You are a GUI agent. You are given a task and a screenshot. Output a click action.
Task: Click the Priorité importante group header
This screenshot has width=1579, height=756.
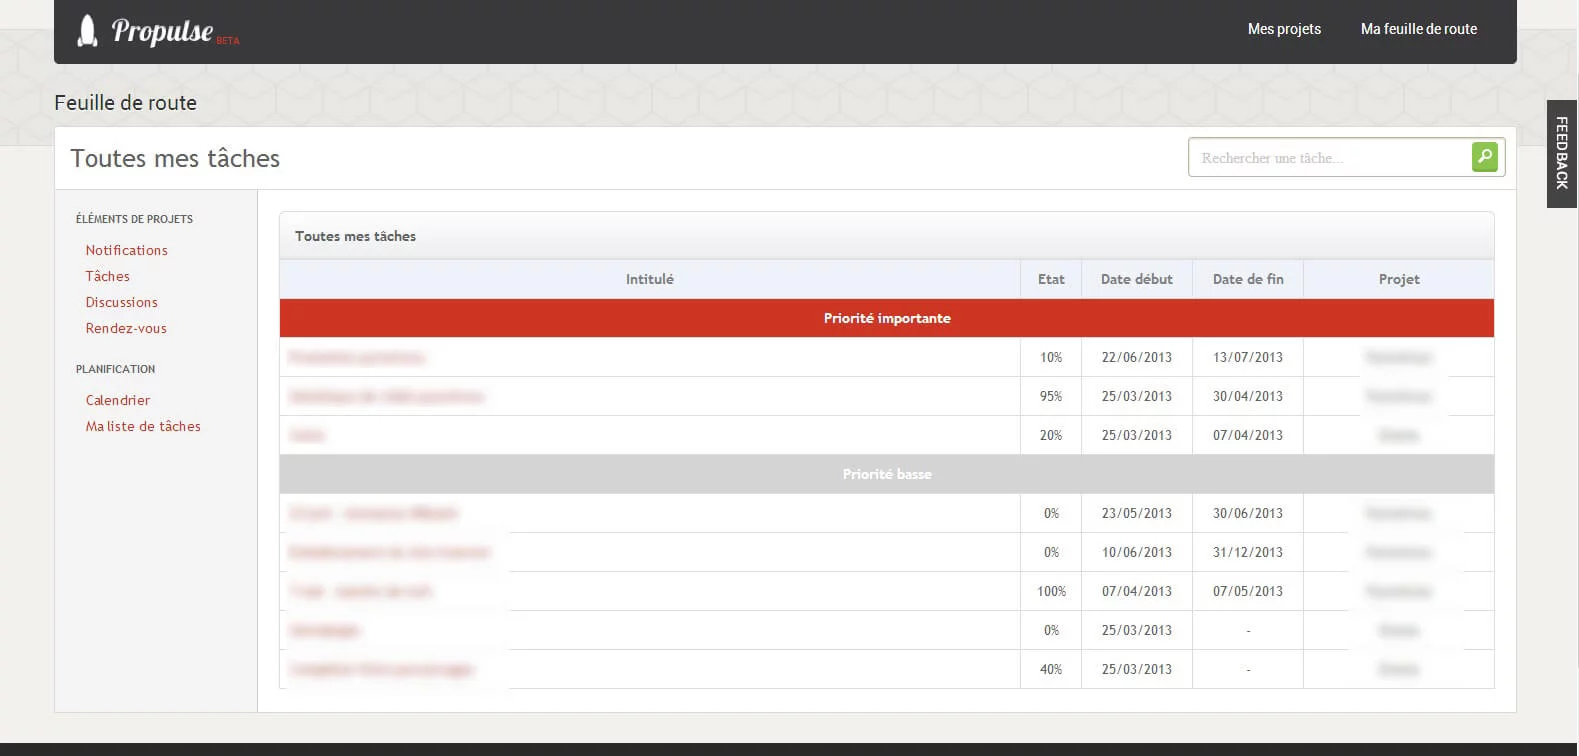[x=887, y=318]
